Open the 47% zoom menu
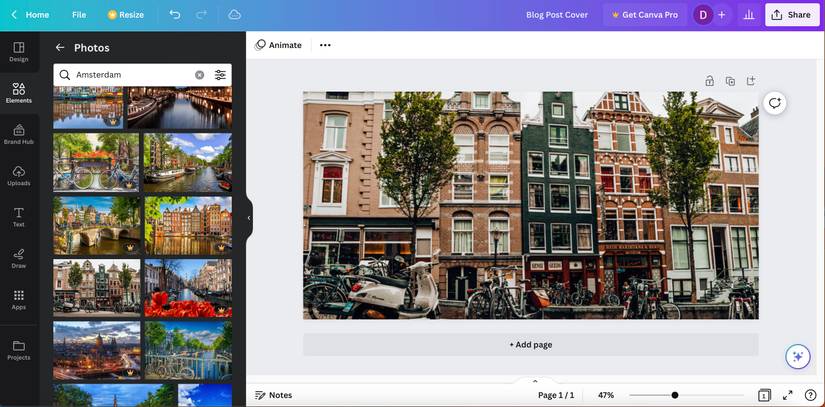 tap(606, 395)
